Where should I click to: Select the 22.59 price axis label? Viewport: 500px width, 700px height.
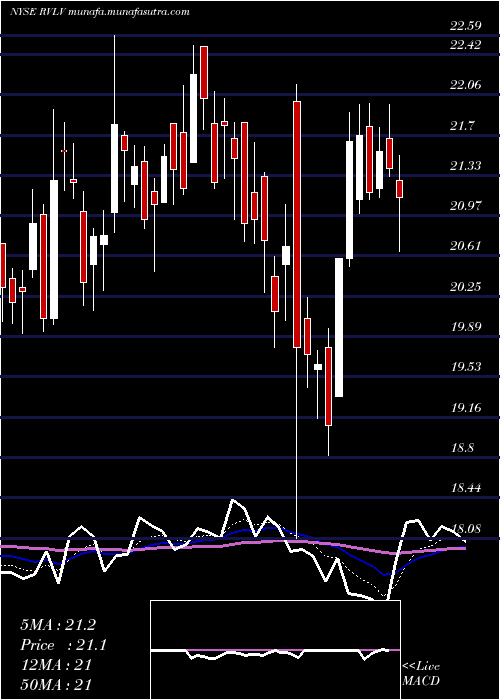[466, 26]
